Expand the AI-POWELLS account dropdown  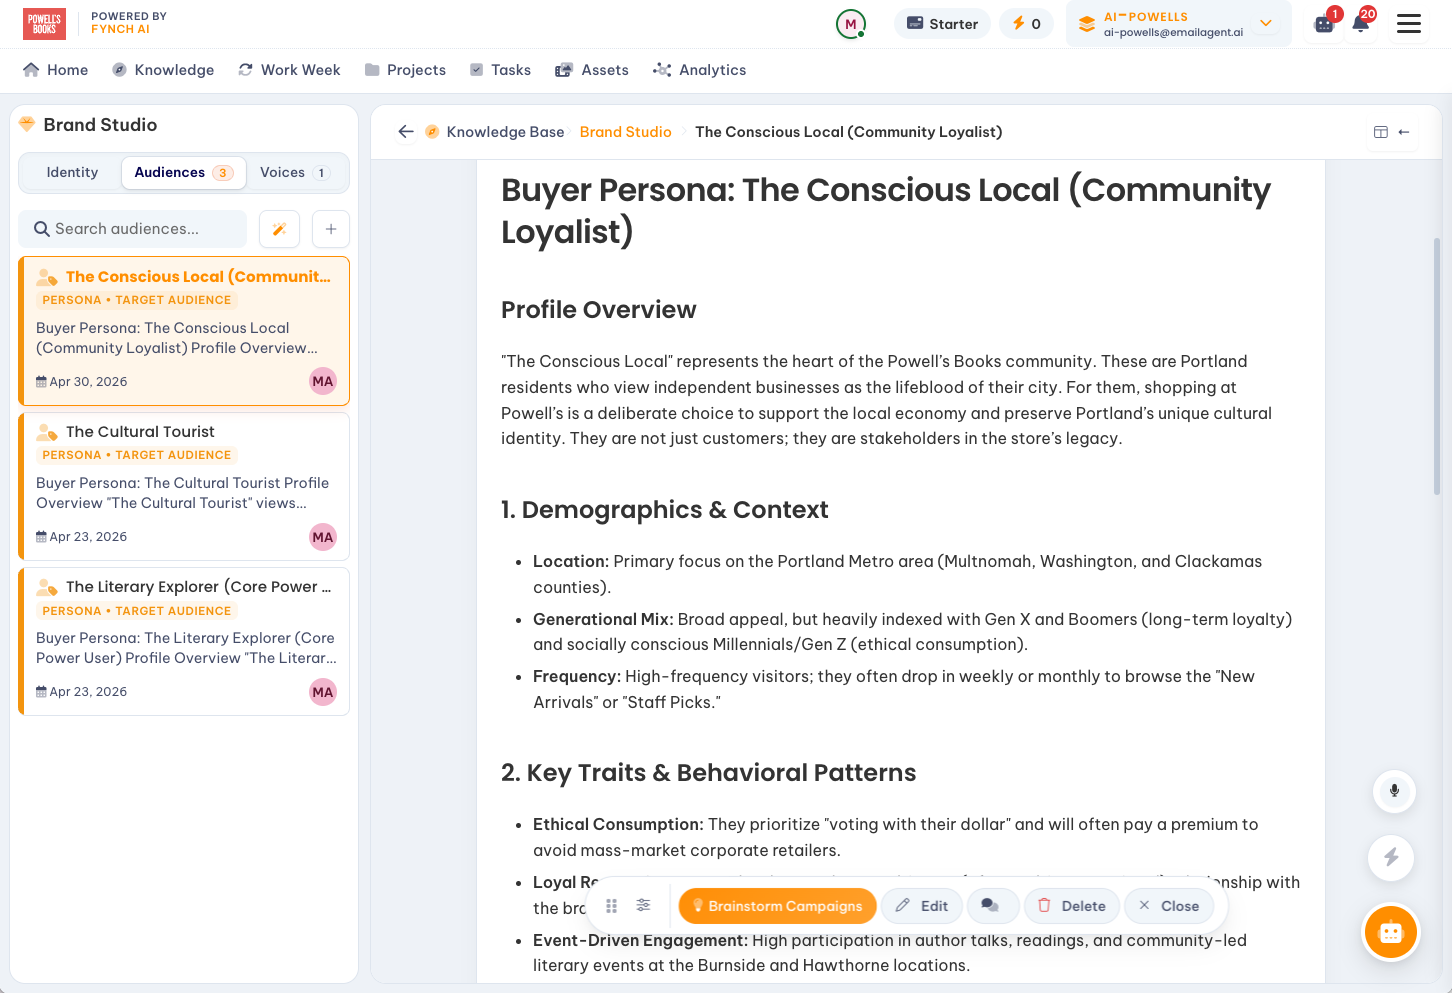(x=1178, y=24)
